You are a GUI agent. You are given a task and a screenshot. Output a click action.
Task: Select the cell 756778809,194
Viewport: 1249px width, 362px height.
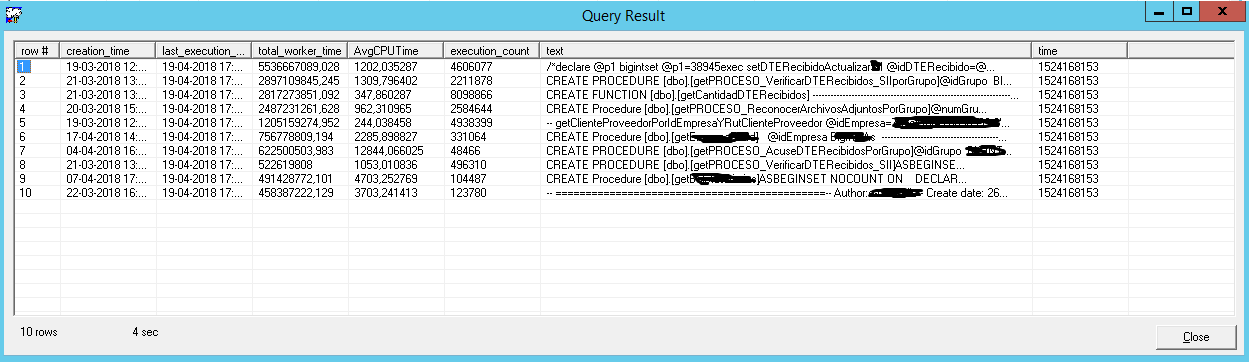pyautogui.click(x=296, y=136)
